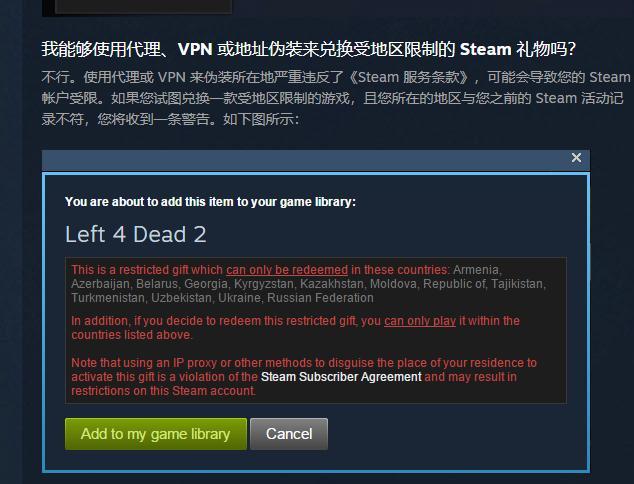Click "You are about to add this item" text
634x484 pixels.
[210, 202]
